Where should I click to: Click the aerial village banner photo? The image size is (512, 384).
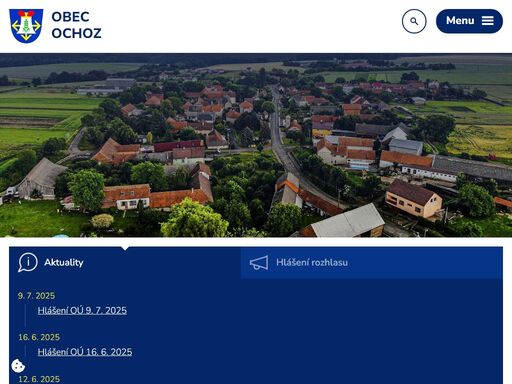click(x=256, y=145)
